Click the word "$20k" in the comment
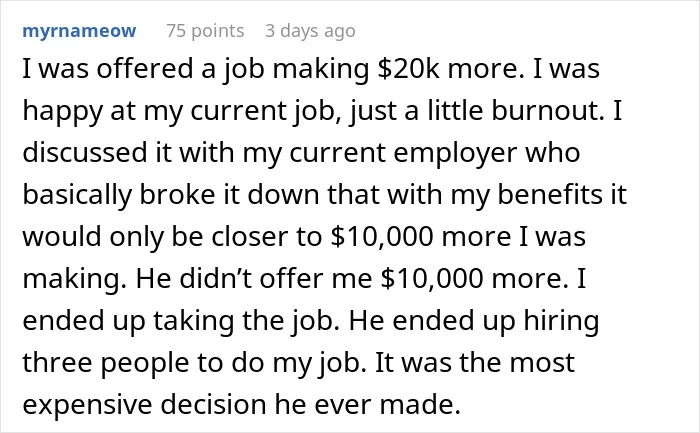The height and width of the screenshot is (433, 700). [x=408, y=69]
